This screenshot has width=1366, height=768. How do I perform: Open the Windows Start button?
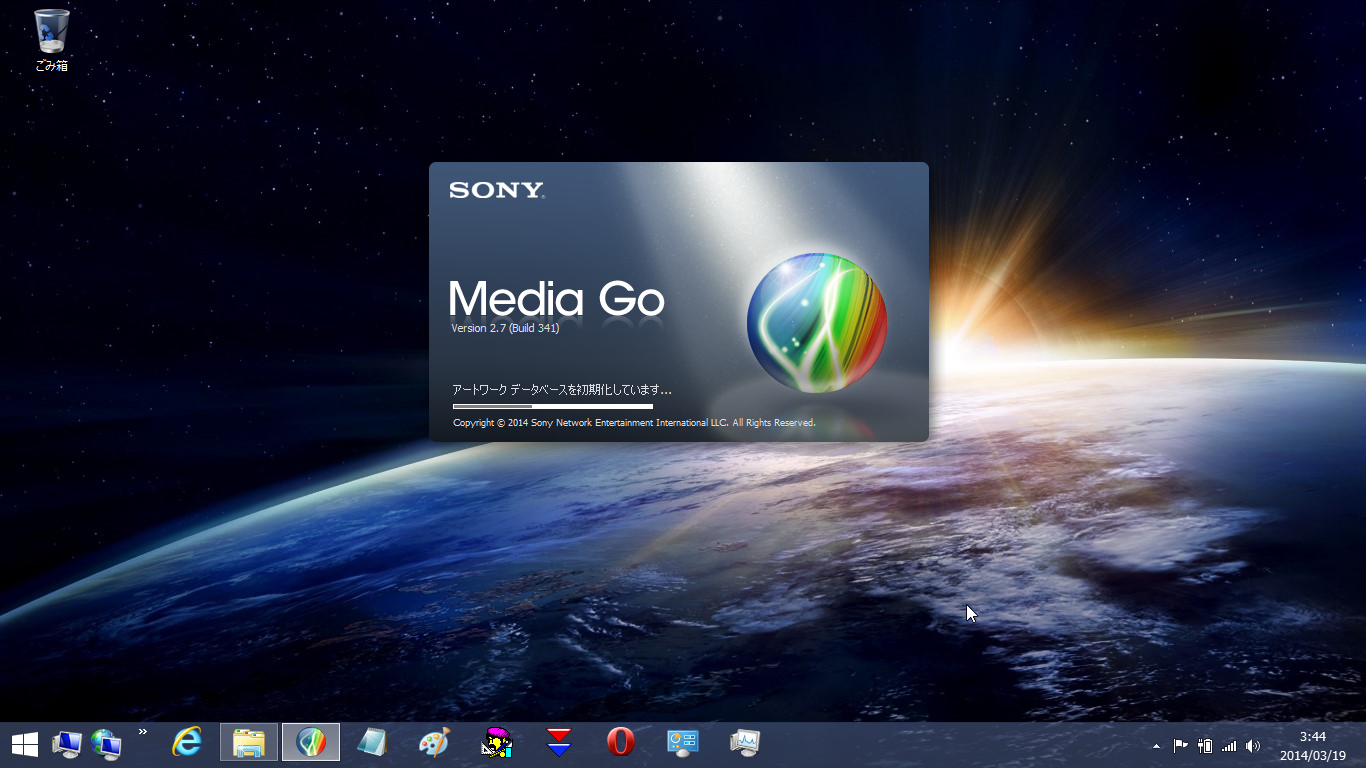(25, 743)
